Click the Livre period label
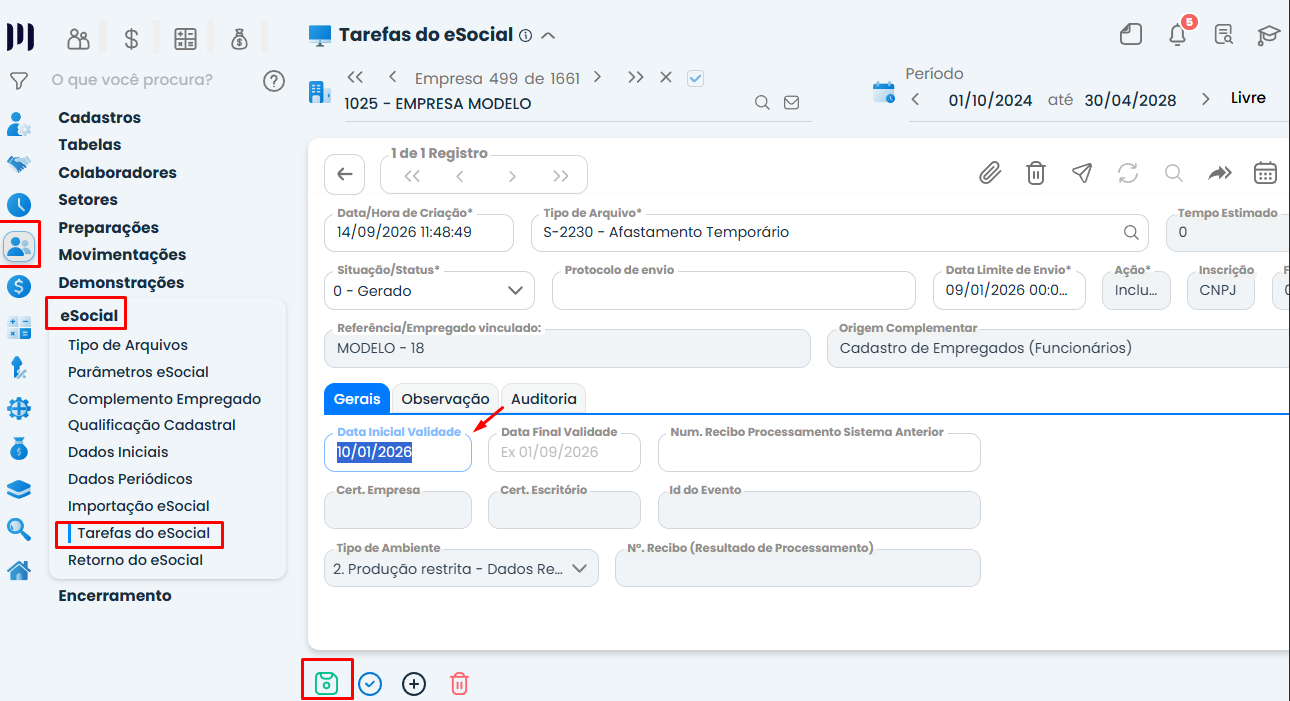The image size is (1290, 701). click(1248, 98)
